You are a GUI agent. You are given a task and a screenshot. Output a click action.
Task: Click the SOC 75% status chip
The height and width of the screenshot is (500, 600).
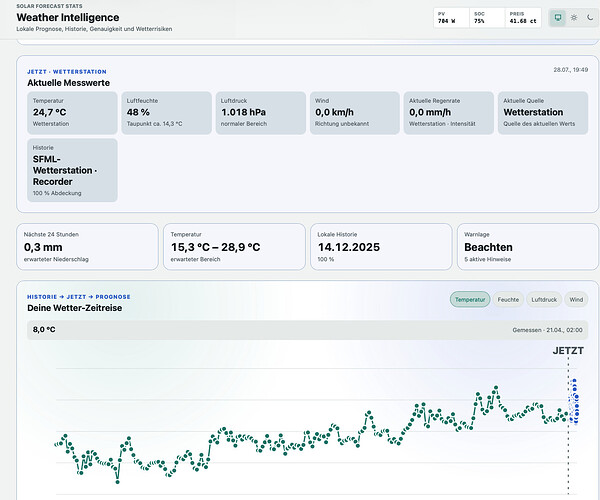point(487,18)
